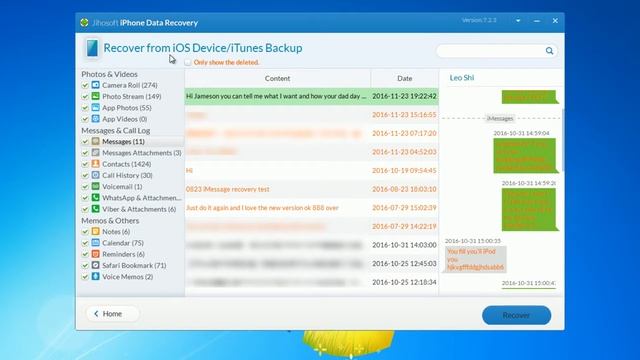This screenshot has height=360, width=640.
Task: Click the Messages category icon
Action: (x=96, y=141)
